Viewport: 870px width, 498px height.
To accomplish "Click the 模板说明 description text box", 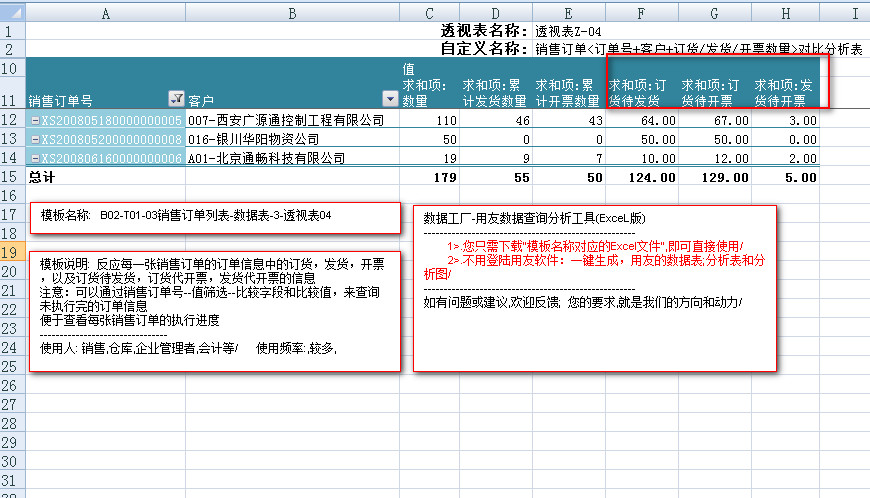I will click(215, 310).
